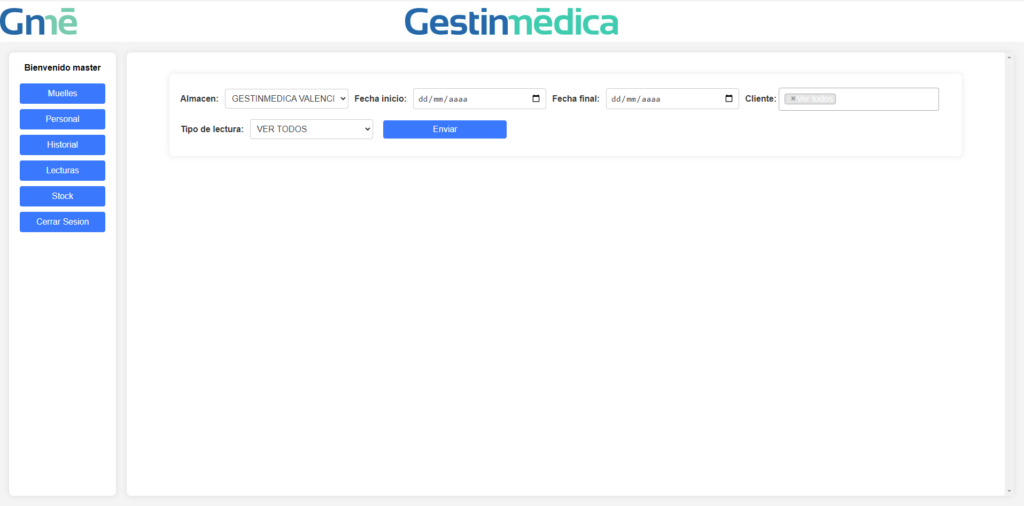Click the Gestinmedica logo at the top

511,22
